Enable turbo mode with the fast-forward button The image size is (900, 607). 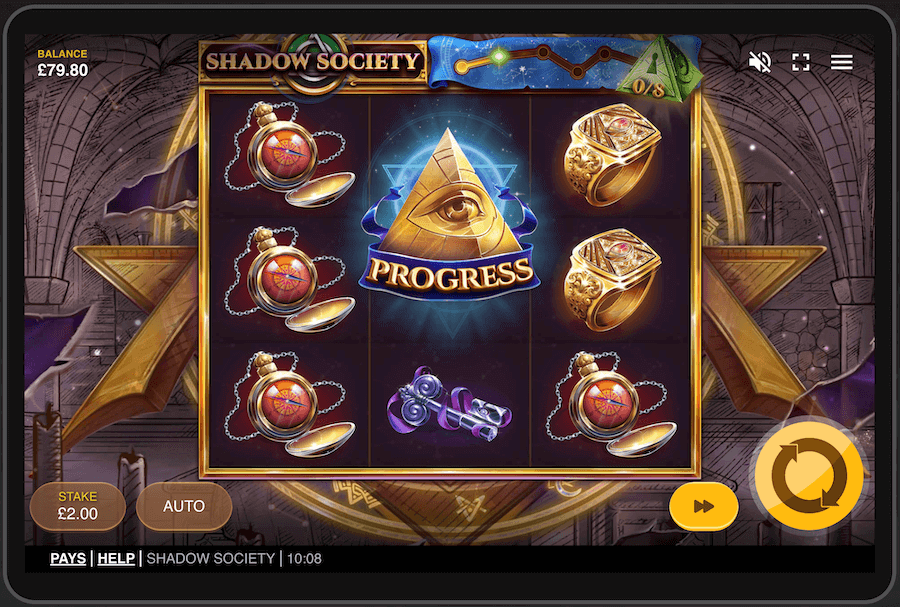[704, 506]
